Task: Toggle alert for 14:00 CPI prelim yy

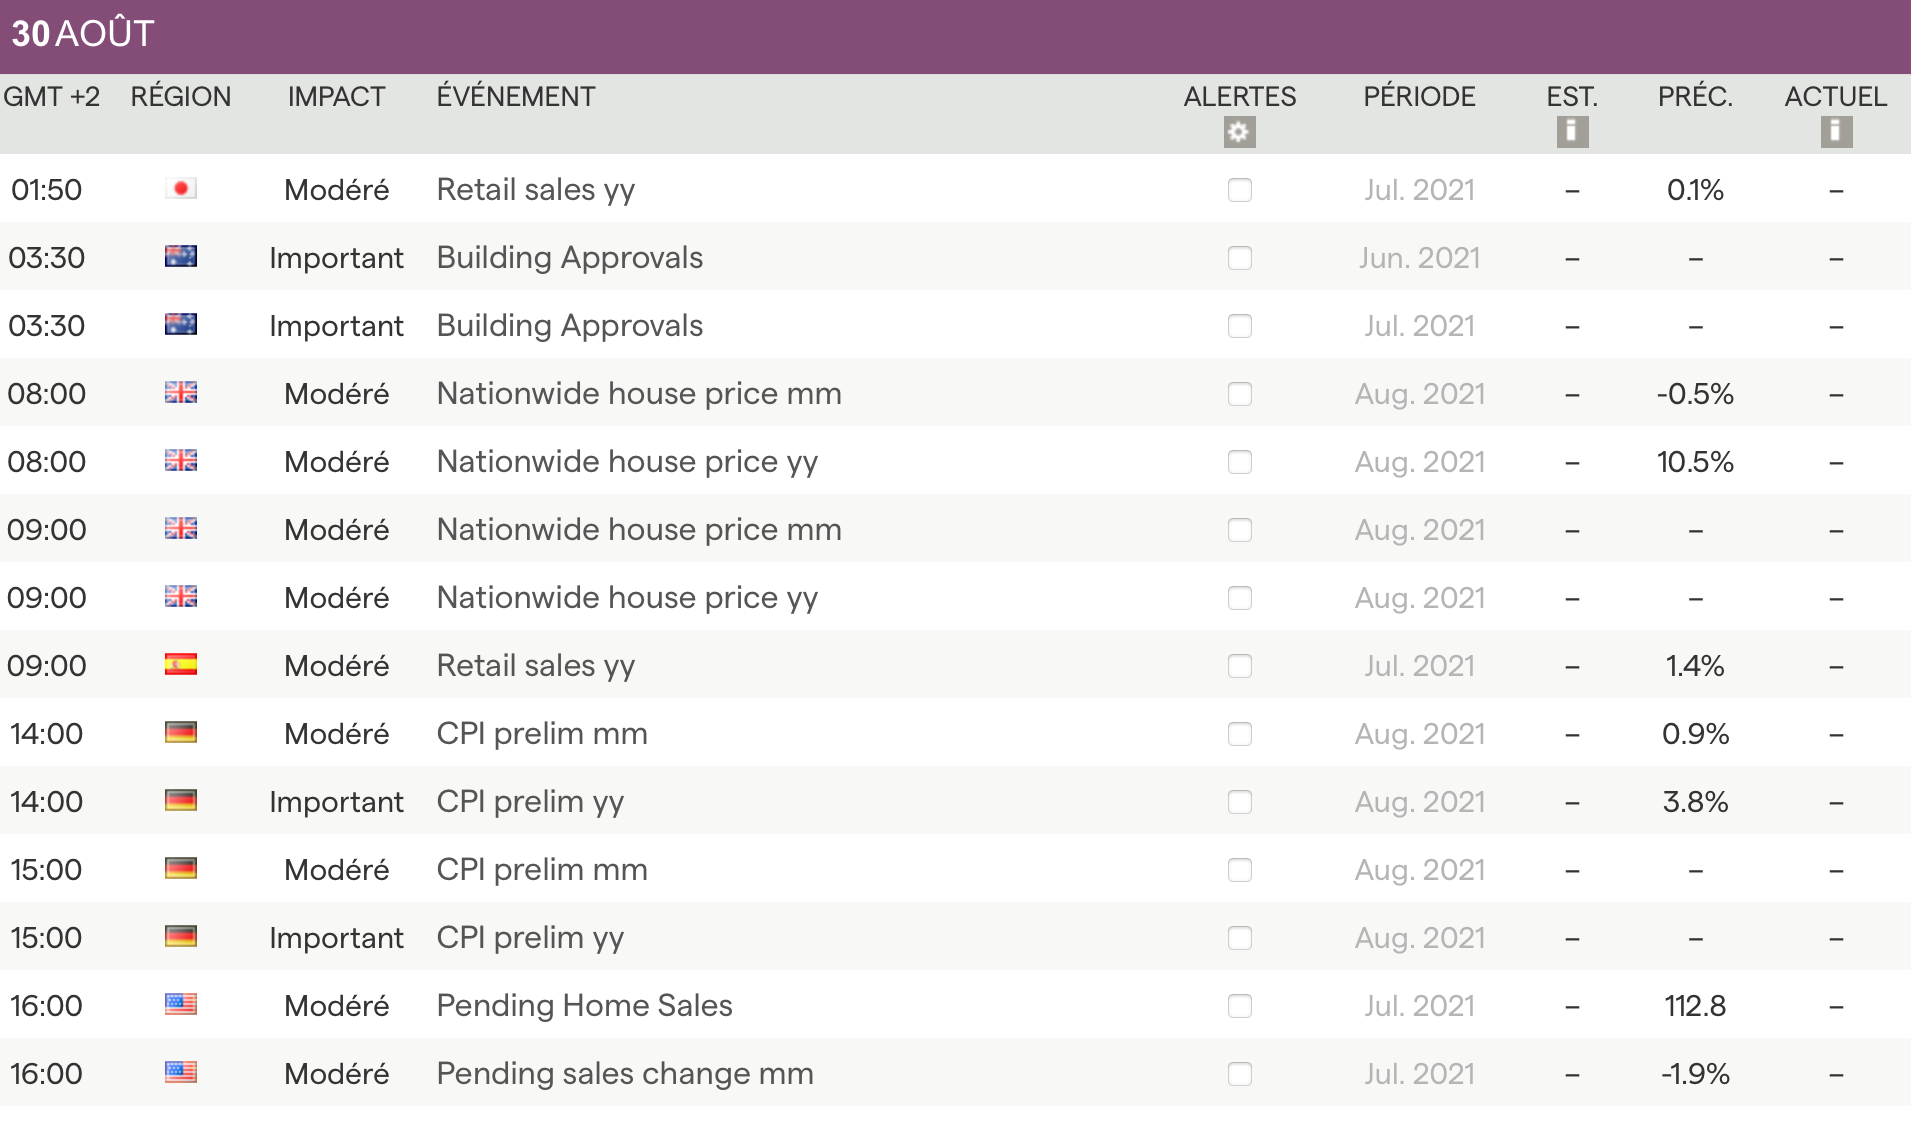Action: pos(1239,802)
